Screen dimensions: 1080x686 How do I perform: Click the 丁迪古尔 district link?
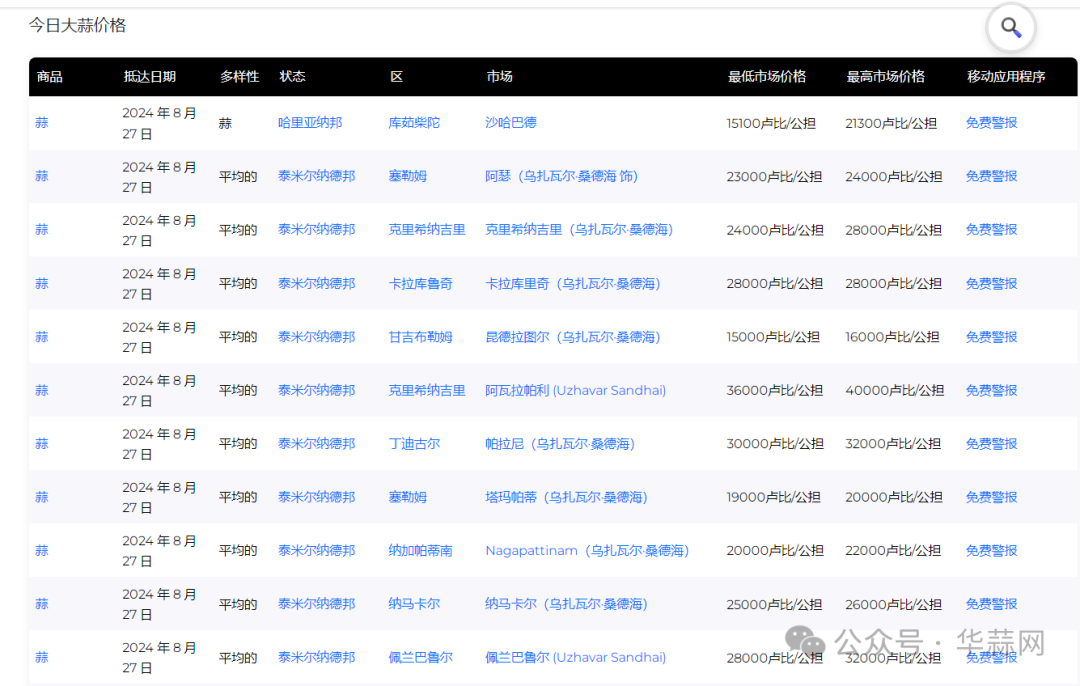click(414, 444)
